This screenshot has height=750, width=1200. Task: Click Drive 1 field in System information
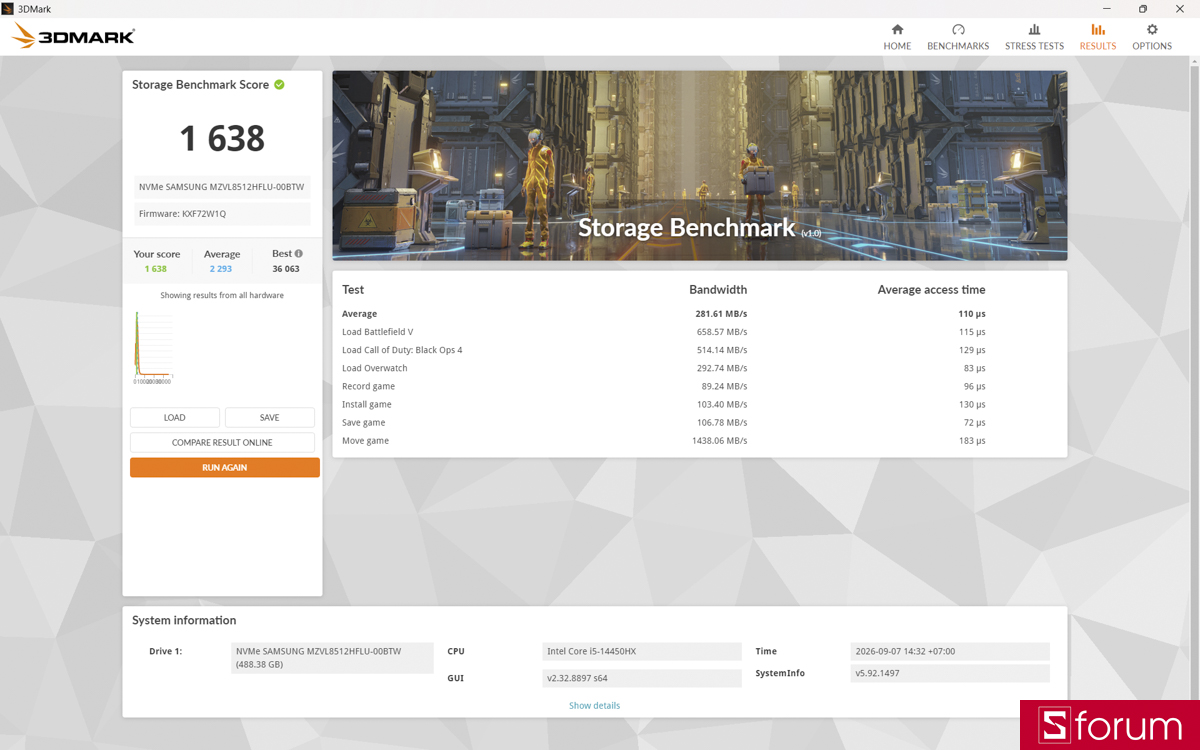[333, 658]
